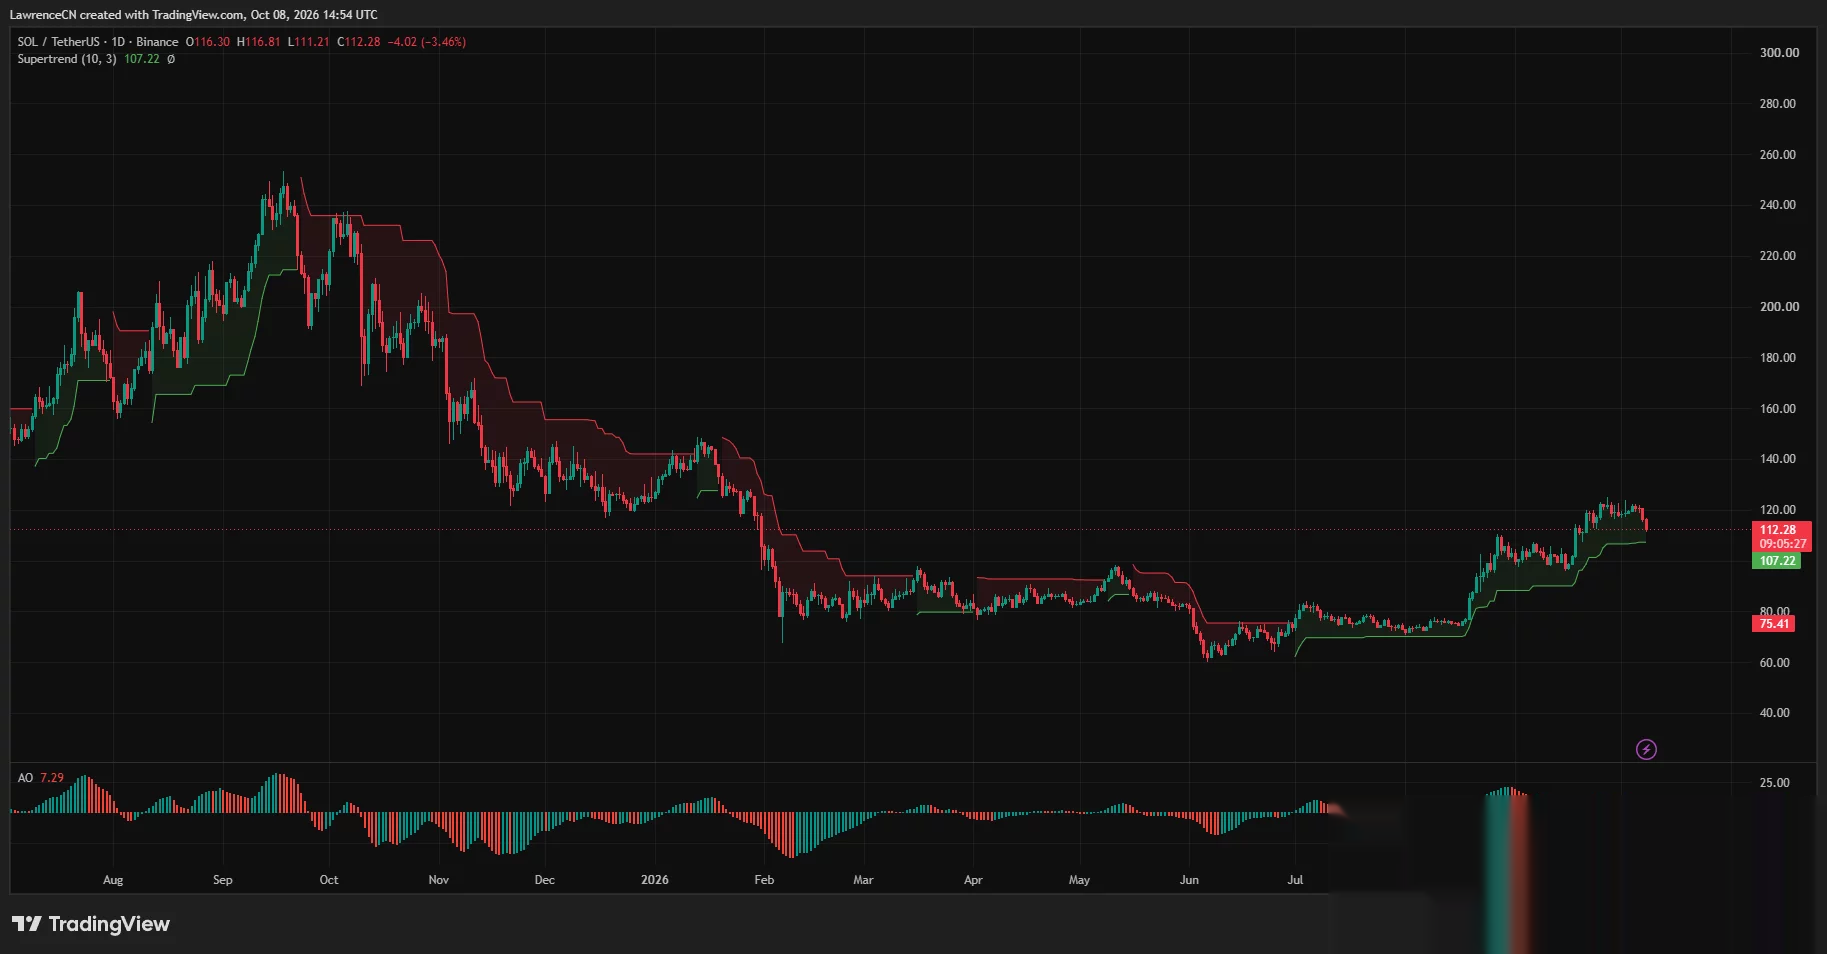Click the −4.02 (−3.46%) change value
Screen dimensions: 1827x954
[427, 42]
